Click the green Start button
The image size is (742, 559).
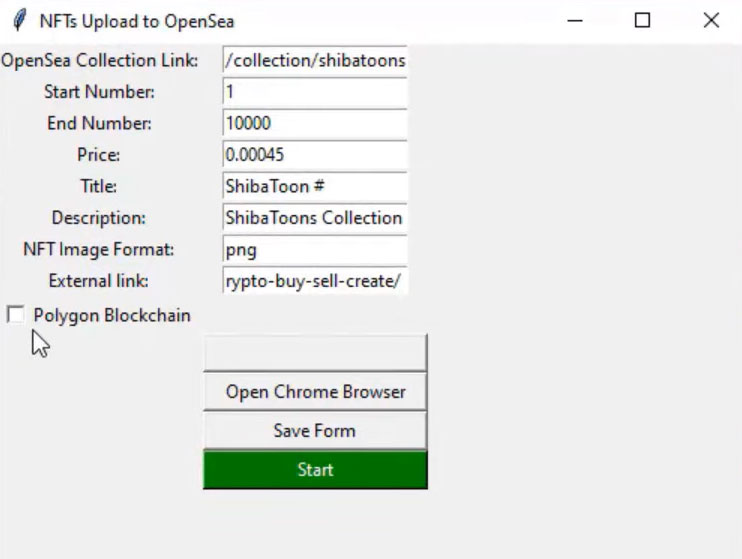click(315, 470)
